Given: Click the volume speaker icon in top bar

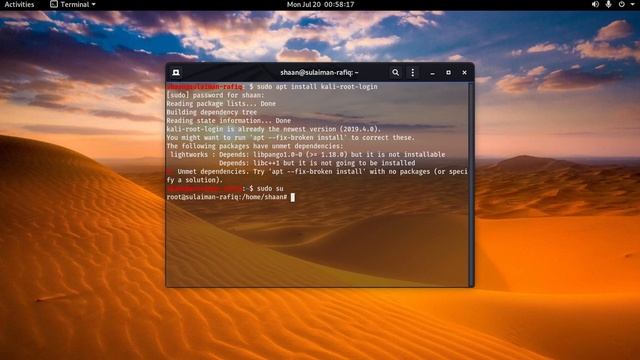Looking at the screenshot, I should [595, 4].
